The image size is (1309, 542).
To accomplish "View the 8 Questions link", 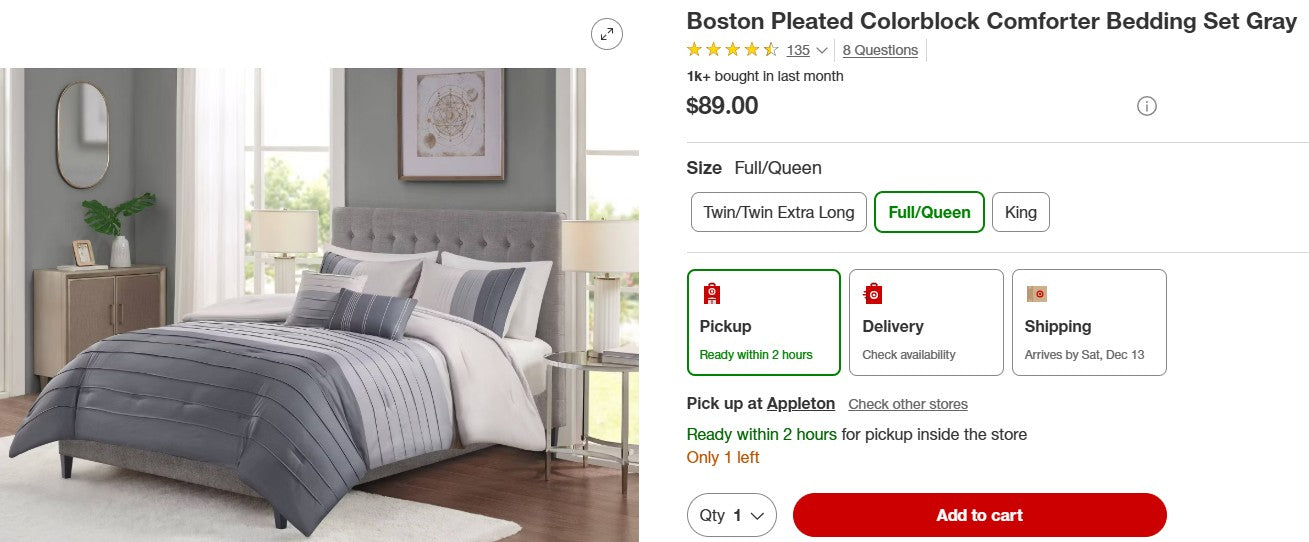I will point(880,50).
